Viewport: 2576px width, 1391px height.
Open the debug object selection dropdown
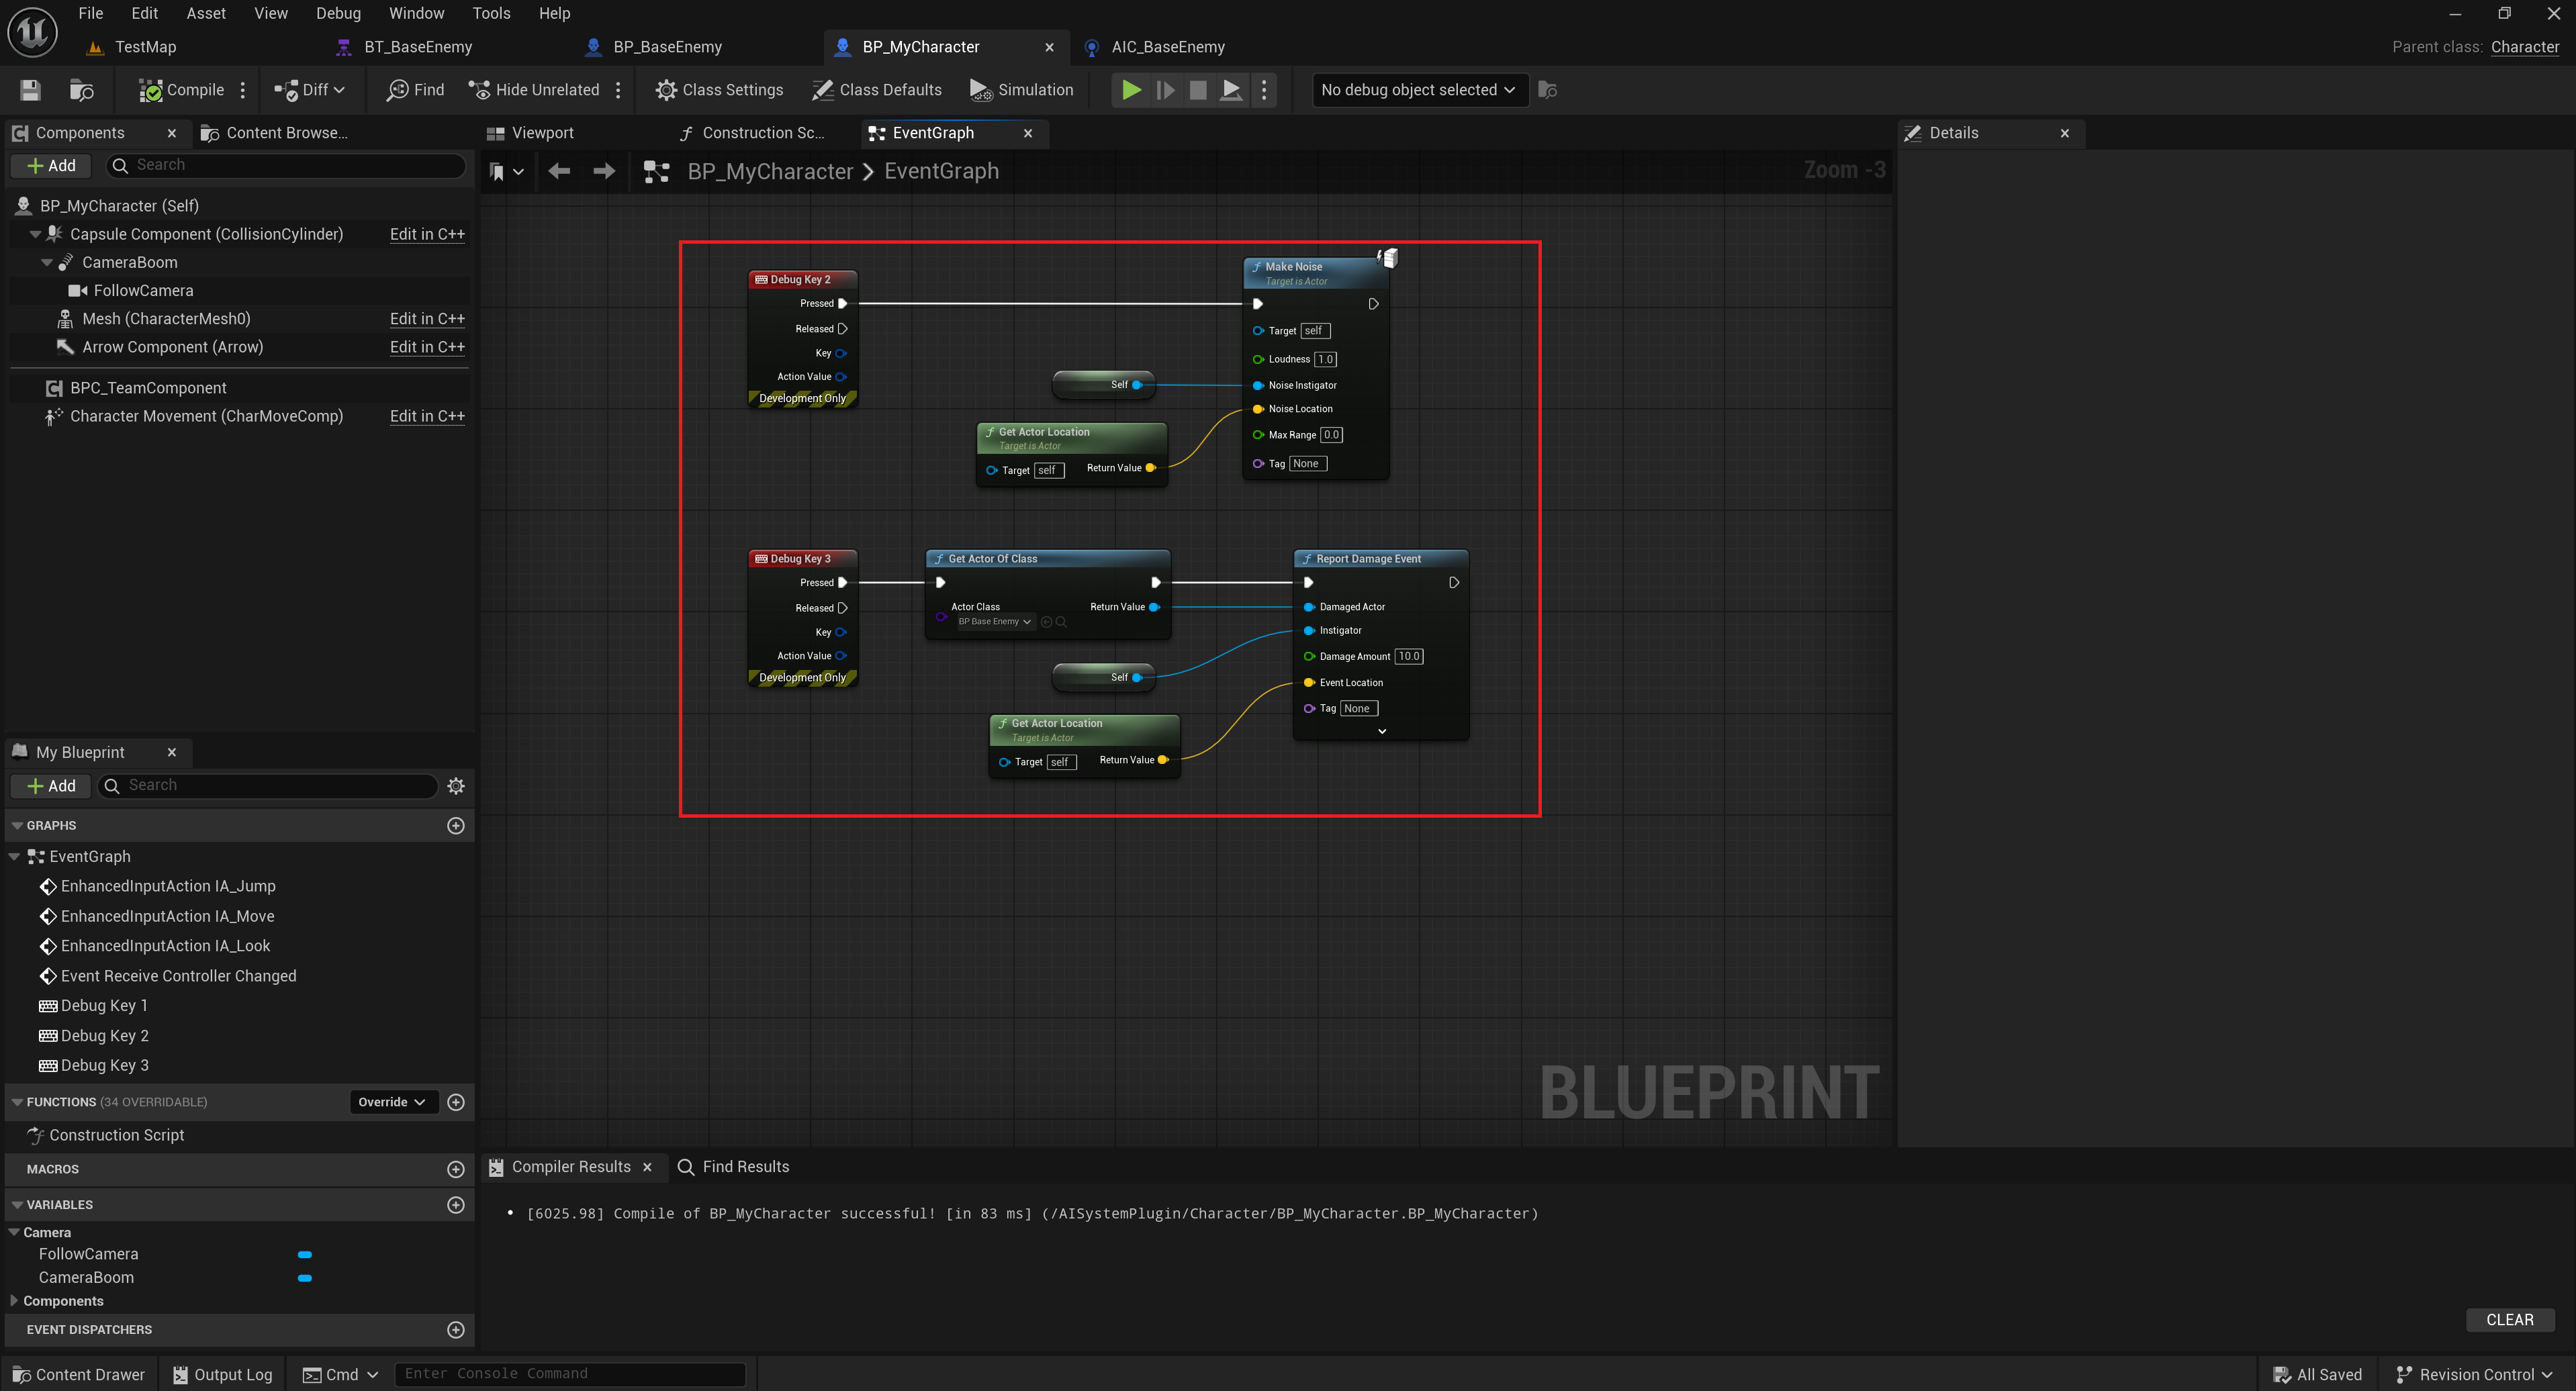[1418, 90]
